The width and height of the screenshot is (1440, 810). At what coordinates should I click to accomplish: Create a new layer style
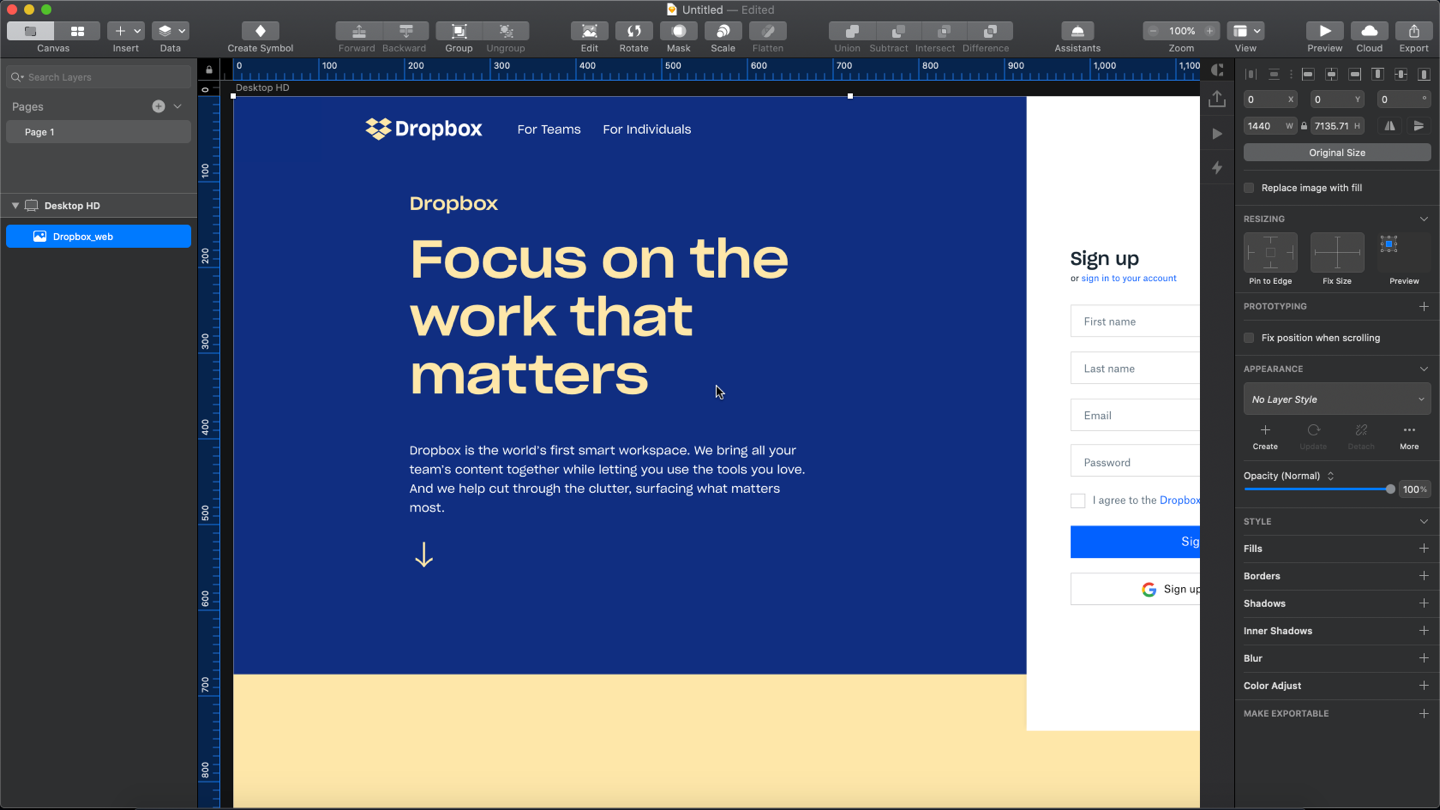[1265, 436]
